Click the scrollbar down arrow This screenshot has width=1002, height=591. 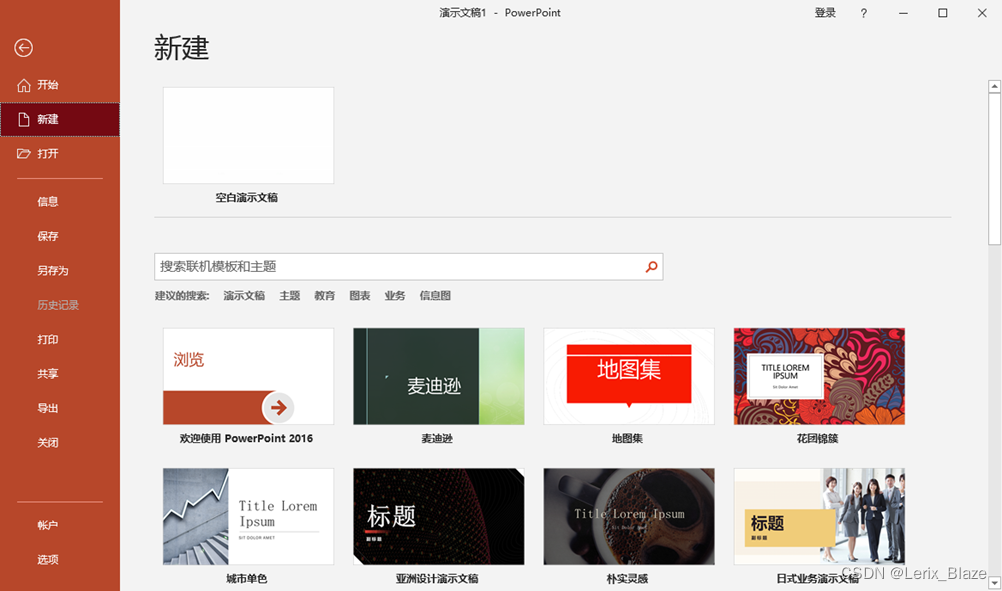coord(994,583)
